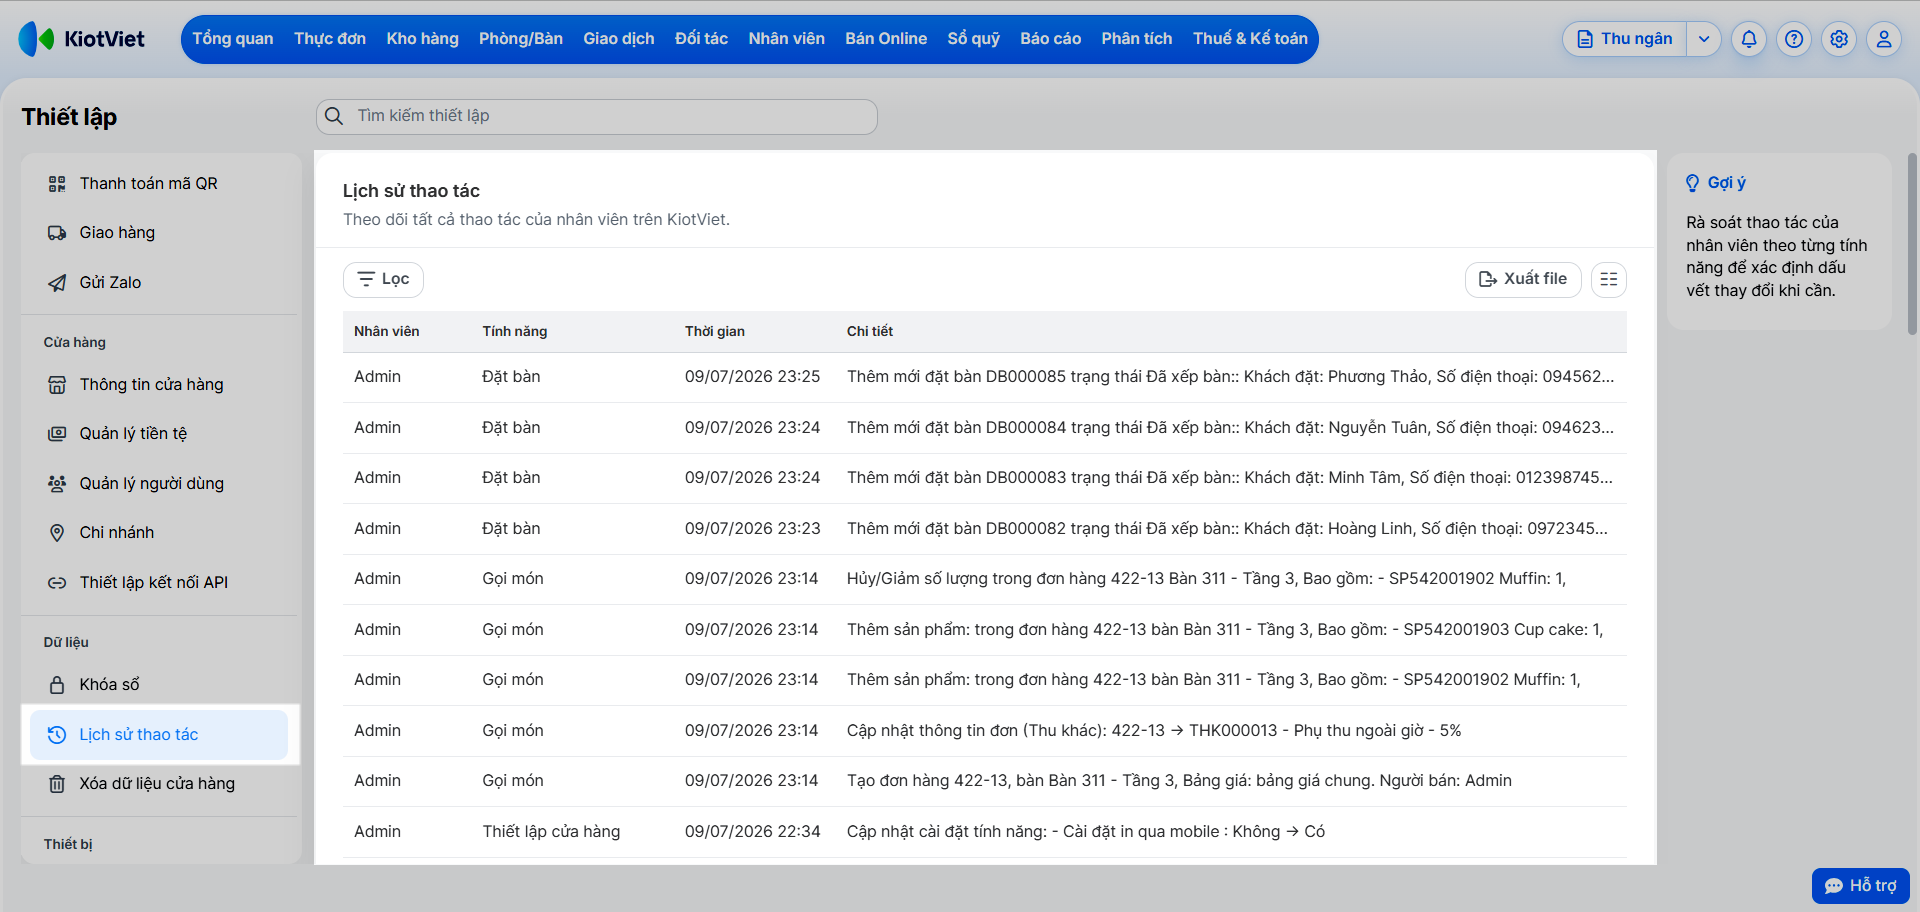Click the trash icon for Xóa dữ liệu cửa hàng

point(57,784)
